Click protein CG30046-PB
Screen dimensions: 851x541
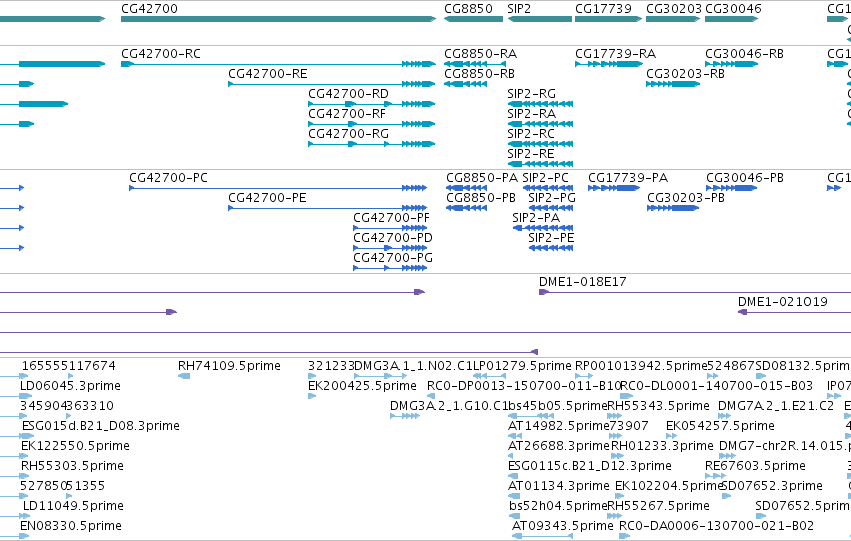click(732, 188)
